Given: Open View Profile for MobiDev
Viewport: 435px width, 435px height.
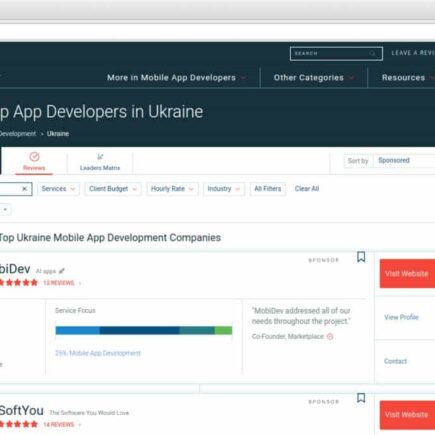Looking at the screenshot, I should click(x=401, y=317).
